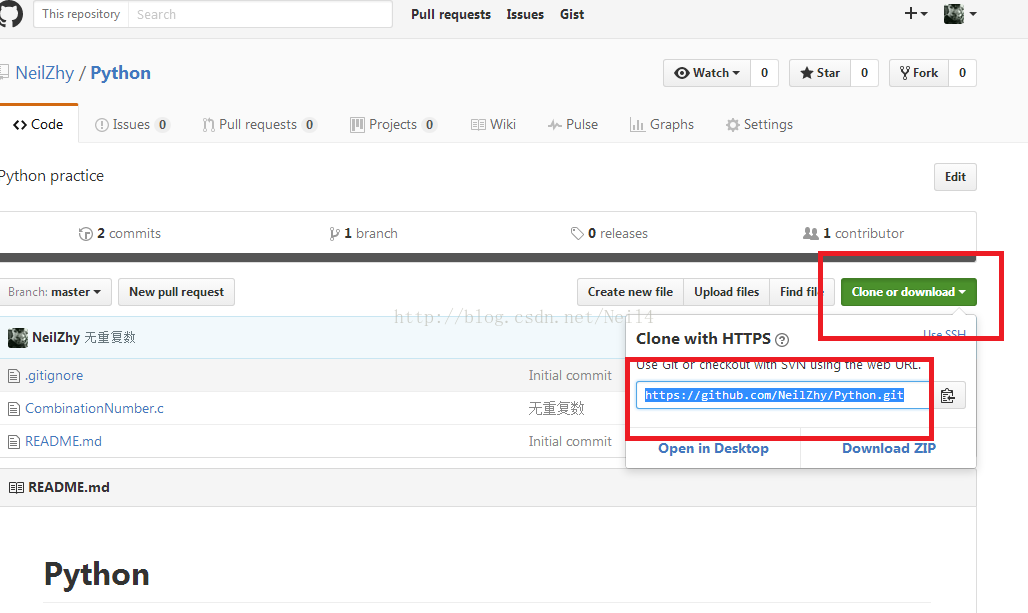This screenshot has height=613, width=1028.
Task: Open the latest commit message 无重复数
Action: [109, 338]
